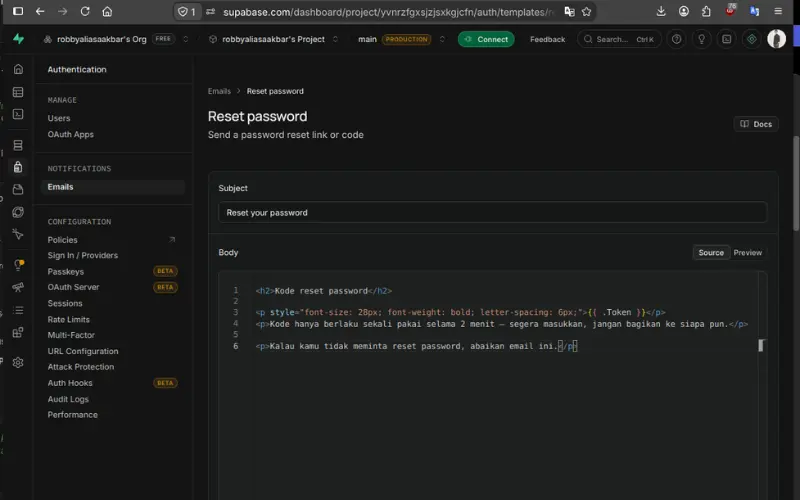Expand the project switcher chevron
The image size is (800, 500).
point(335,39)
